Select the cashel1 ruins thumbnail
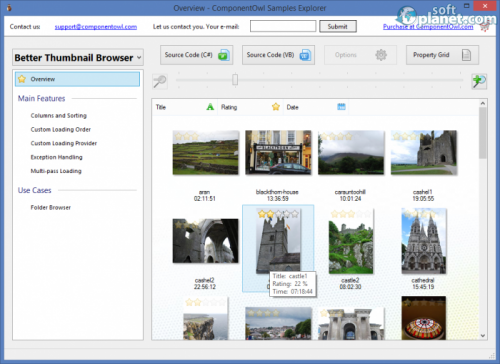 click(x=424, y=152)
